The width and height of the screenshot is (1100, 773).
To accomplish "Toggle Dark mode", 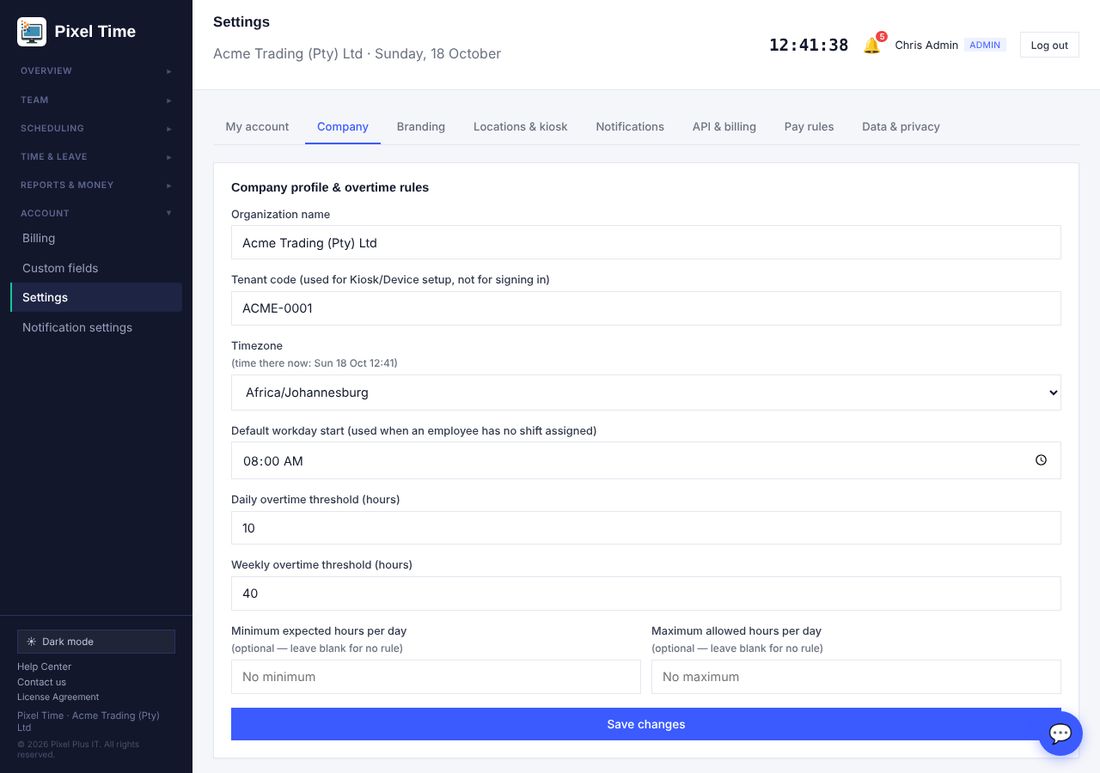I will [96, 641].
